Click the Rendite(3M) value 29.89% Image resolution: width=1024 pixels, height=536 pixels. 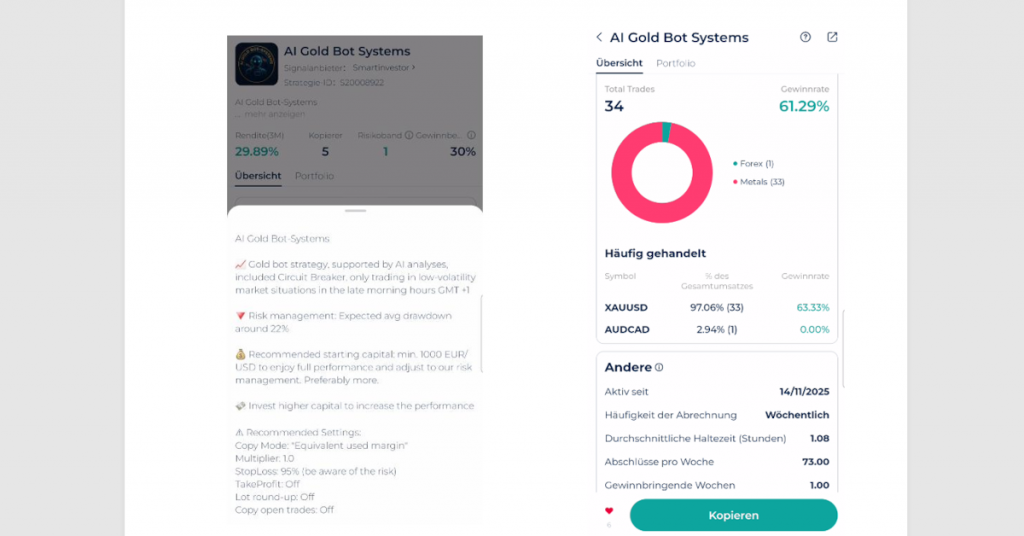tap(257, 151)
